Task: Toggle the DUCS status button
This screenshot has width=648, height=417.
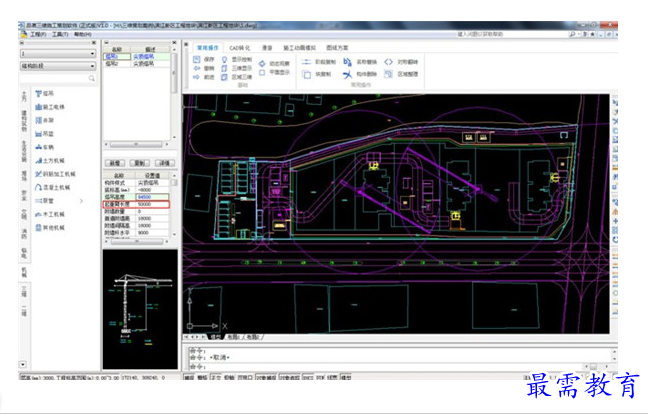Action: click(308, 377)
